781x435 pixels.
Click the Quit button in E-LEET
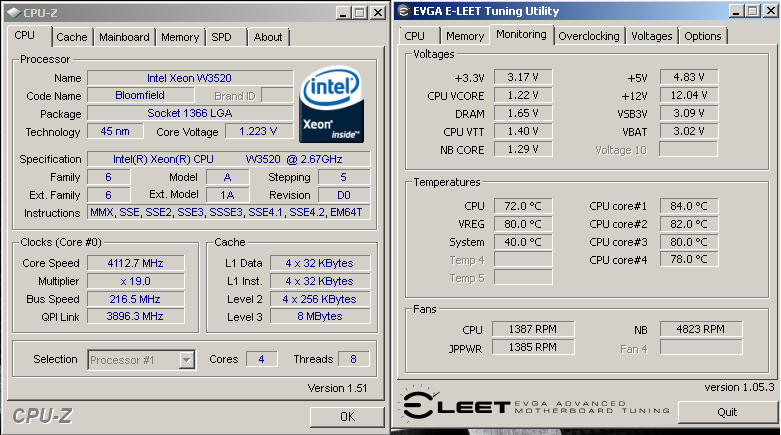[727, 412]
